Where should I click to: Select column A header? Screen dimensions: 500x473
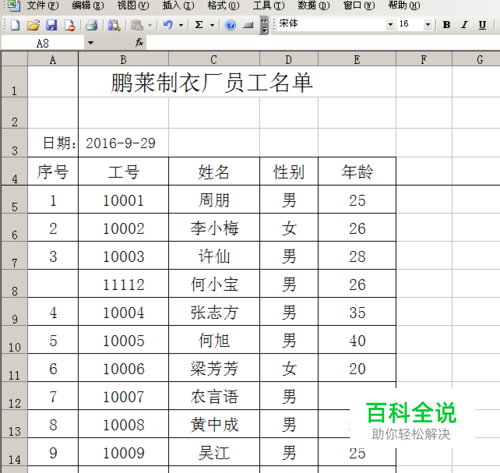(x=53, y=59)
